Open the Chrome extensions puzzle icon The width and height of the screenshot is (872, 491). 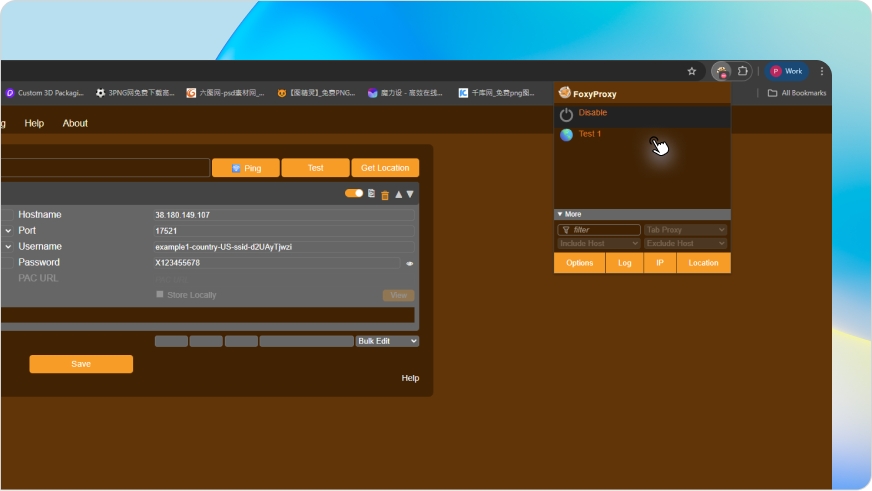click(x=743, y=71)
